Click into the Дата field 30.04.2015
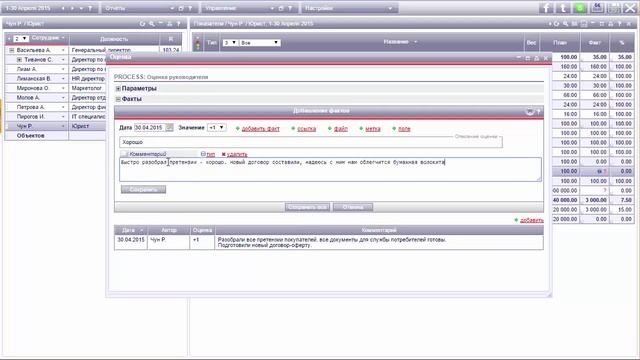 pyautogui.click(x=149, y=128)
